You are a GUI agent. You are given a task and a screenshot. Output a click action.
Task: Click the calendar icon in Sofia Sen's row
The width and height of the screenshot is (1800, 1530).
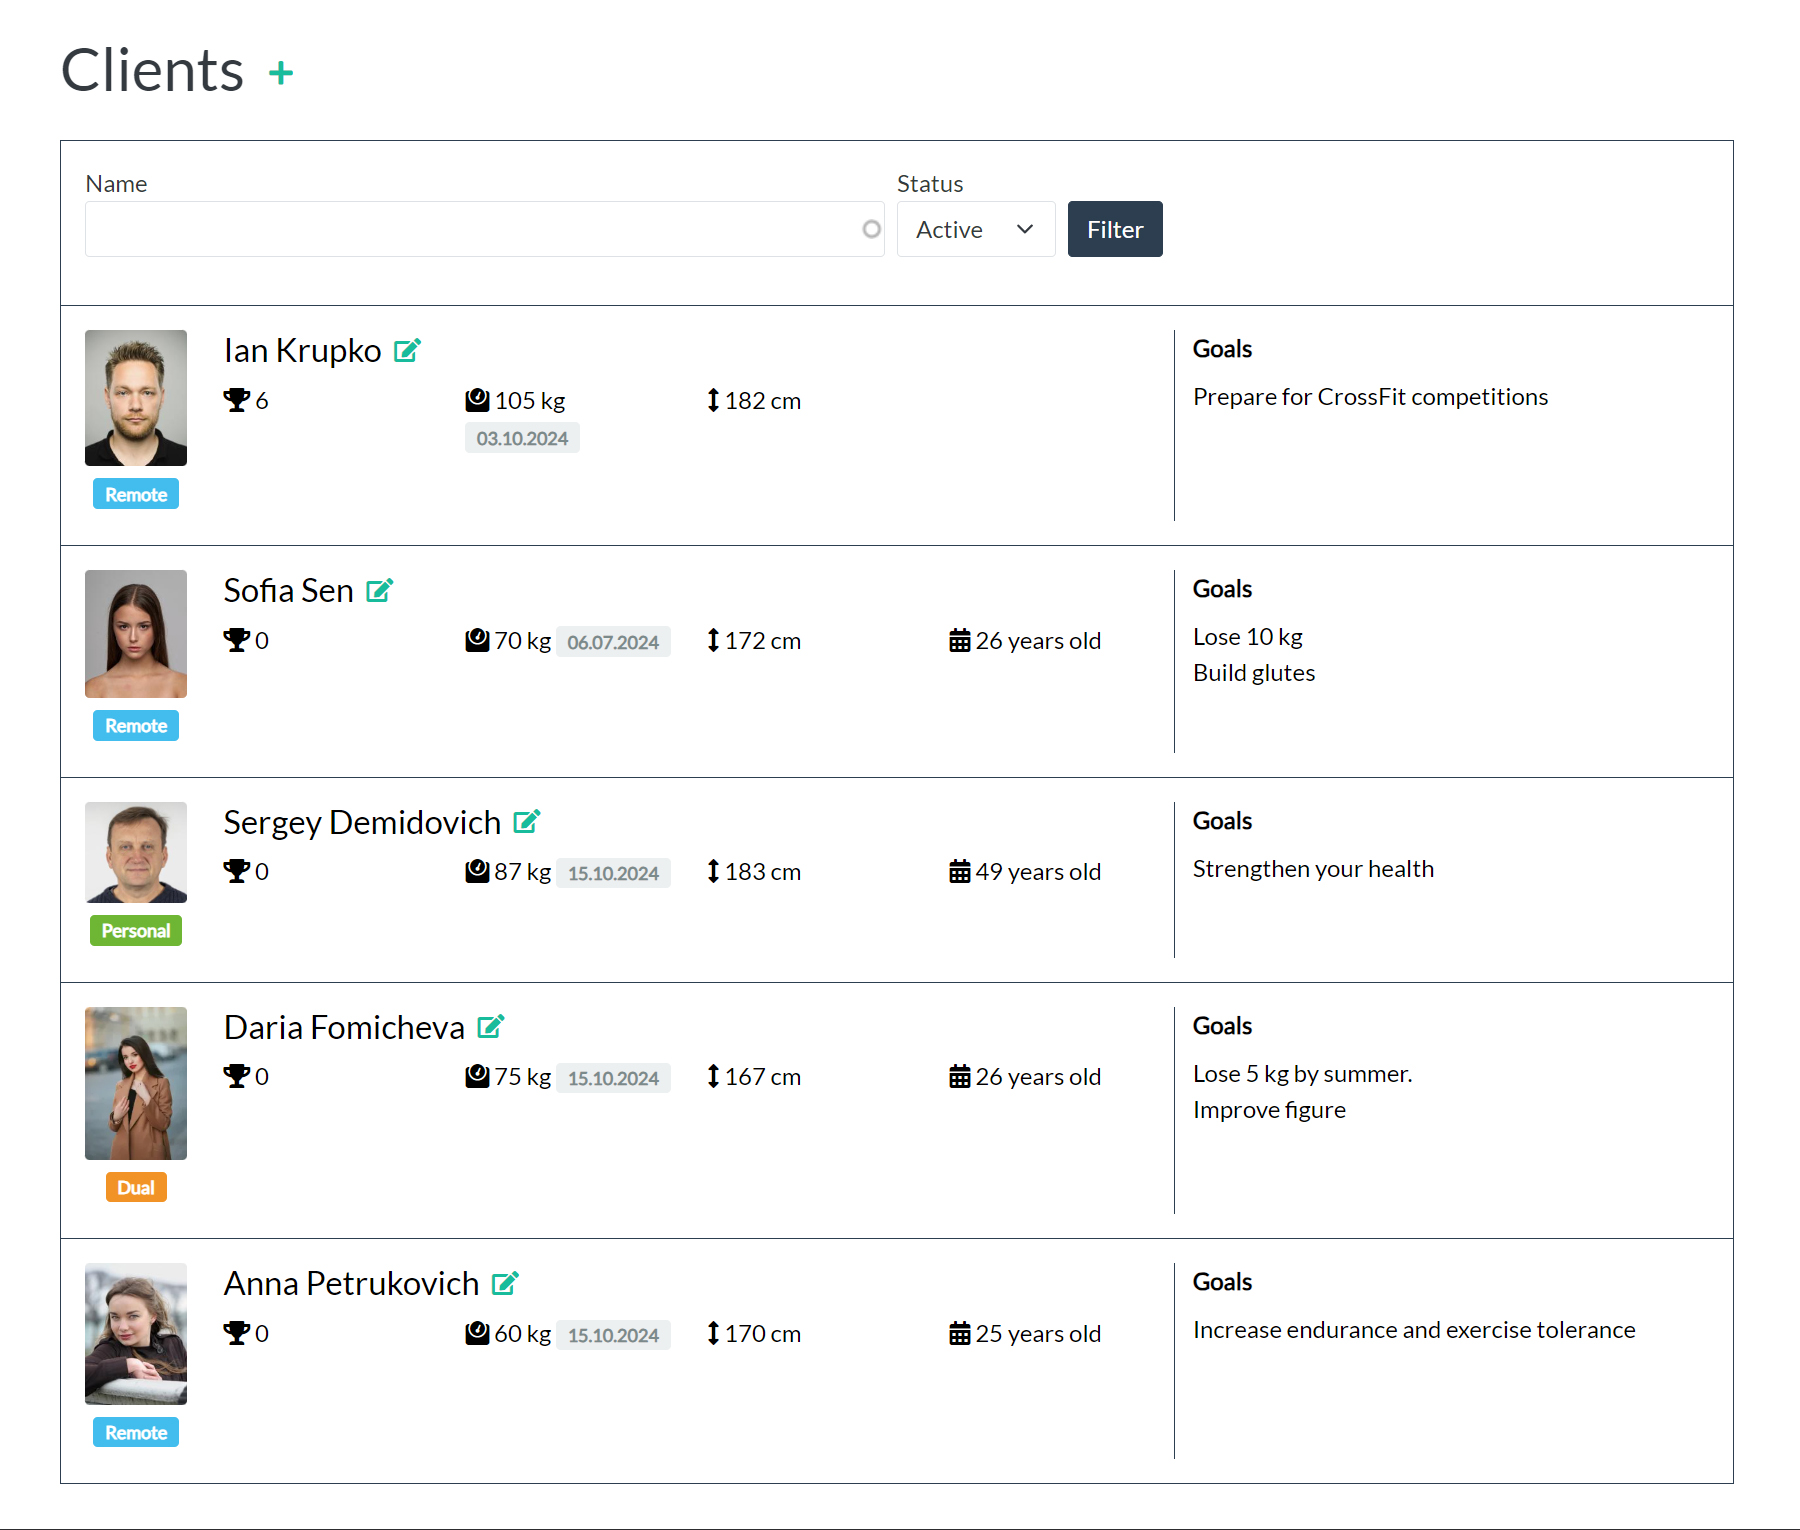pos(960,640)
